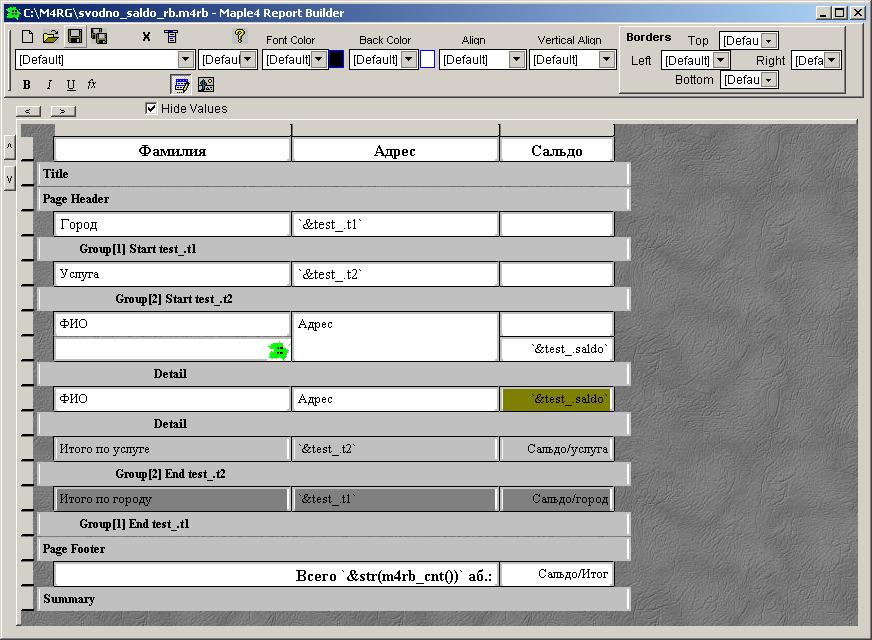
Task: Toggle the Hide Values checkbox
Action: tap(151, 108)
